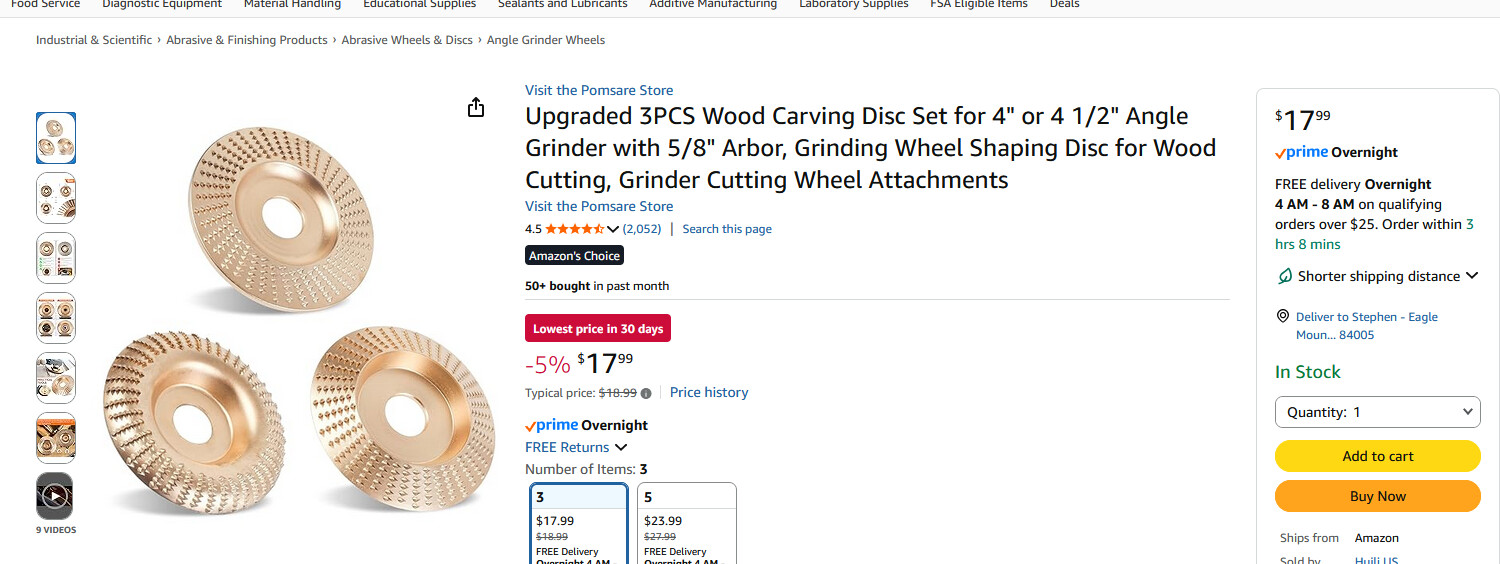
Task: Open the Quantity dropdown
Action: tap(1377, 412)
